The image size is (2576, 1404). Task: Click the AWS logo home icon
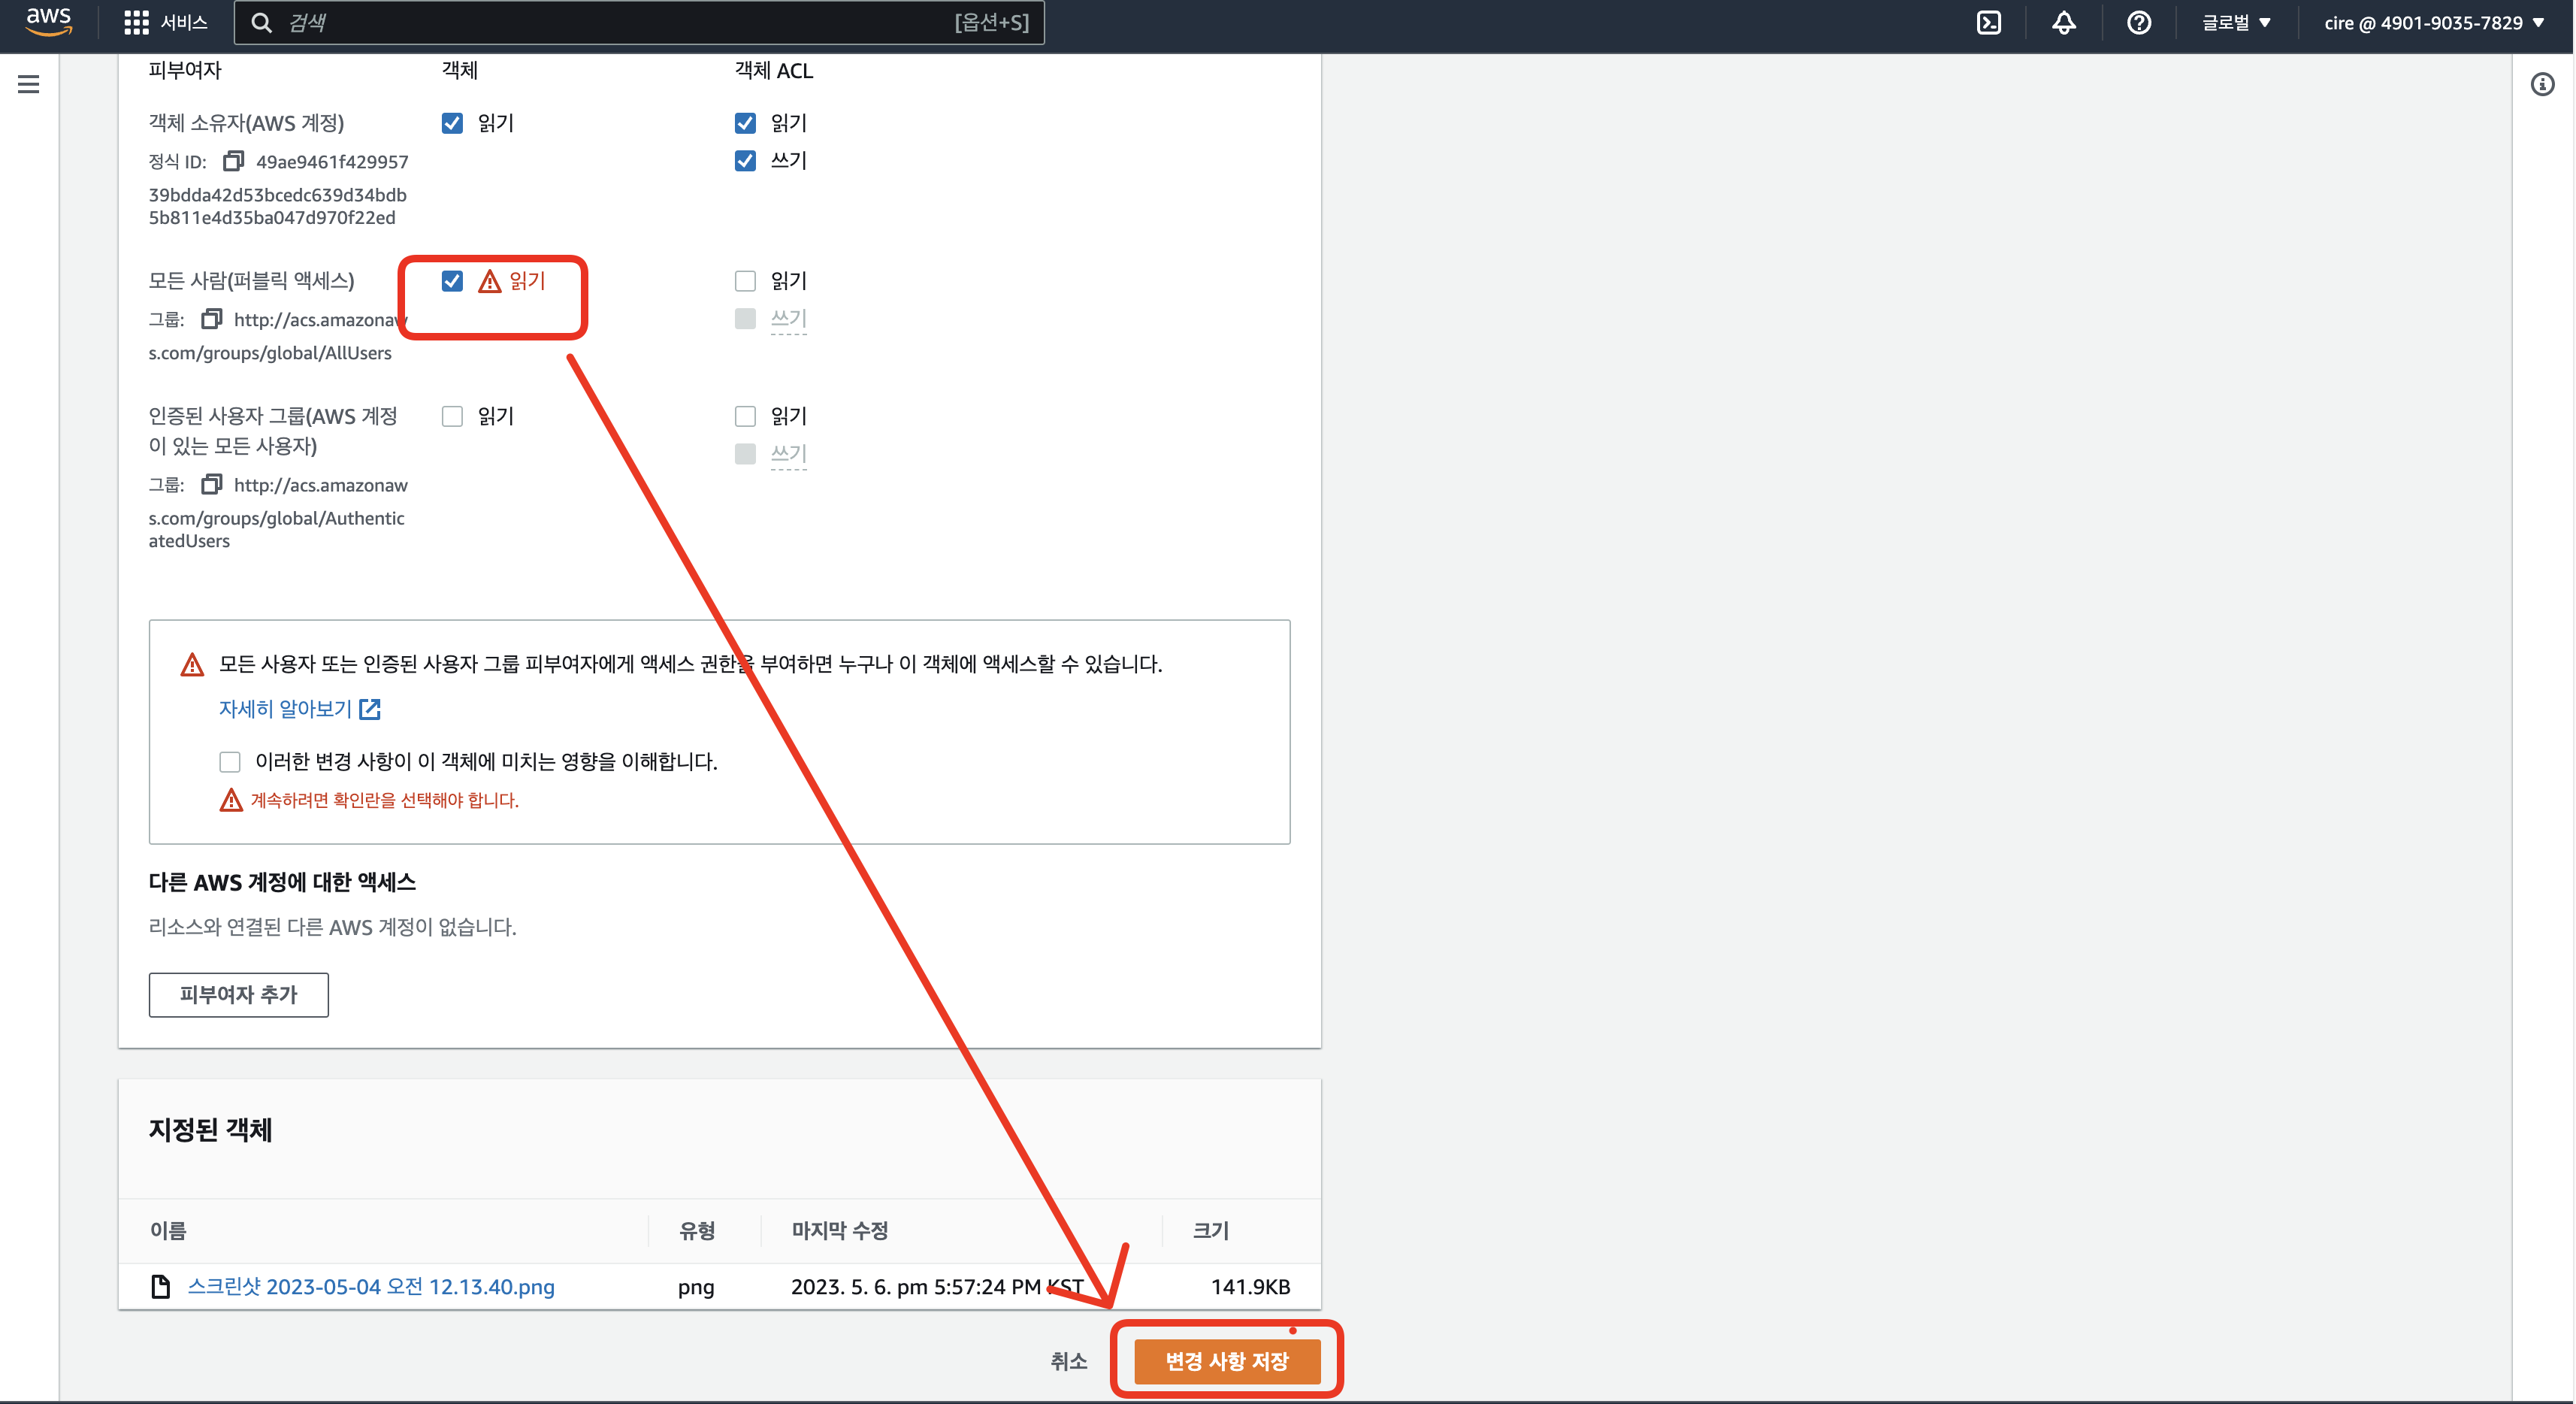pyautogui.click(x=48, y=22)
